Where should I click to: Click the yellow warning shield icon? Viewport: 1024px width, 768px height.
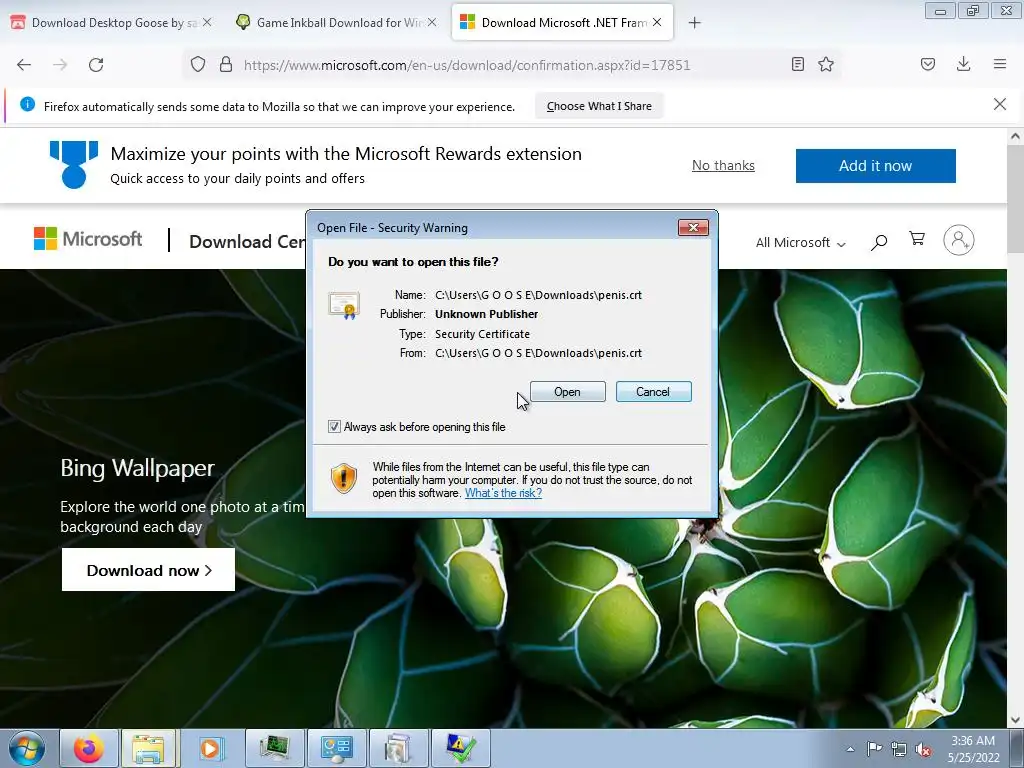344,478
